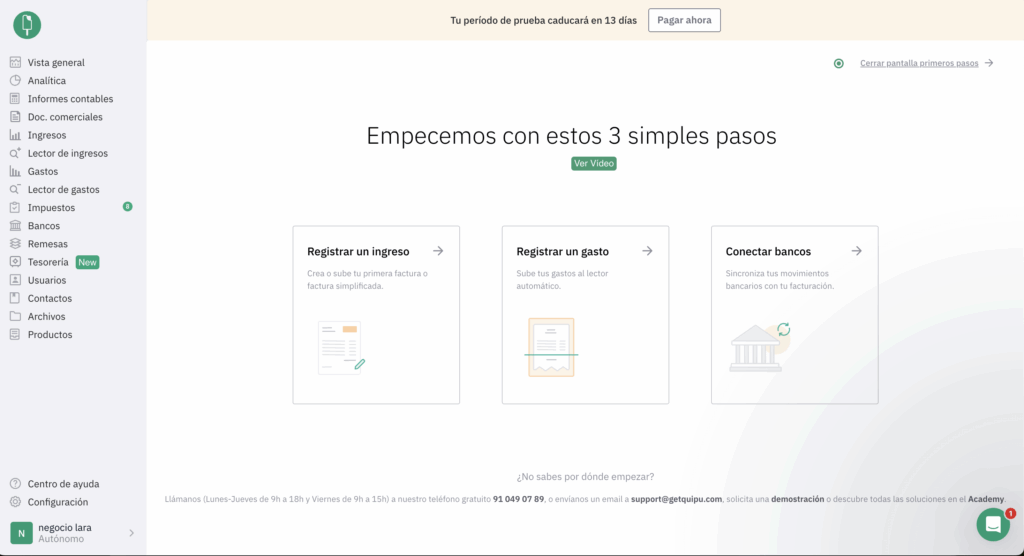Click the invoice illustration in Registrar un ingreso
This screenshot has width=1024, height=556.
click(341, 348)
